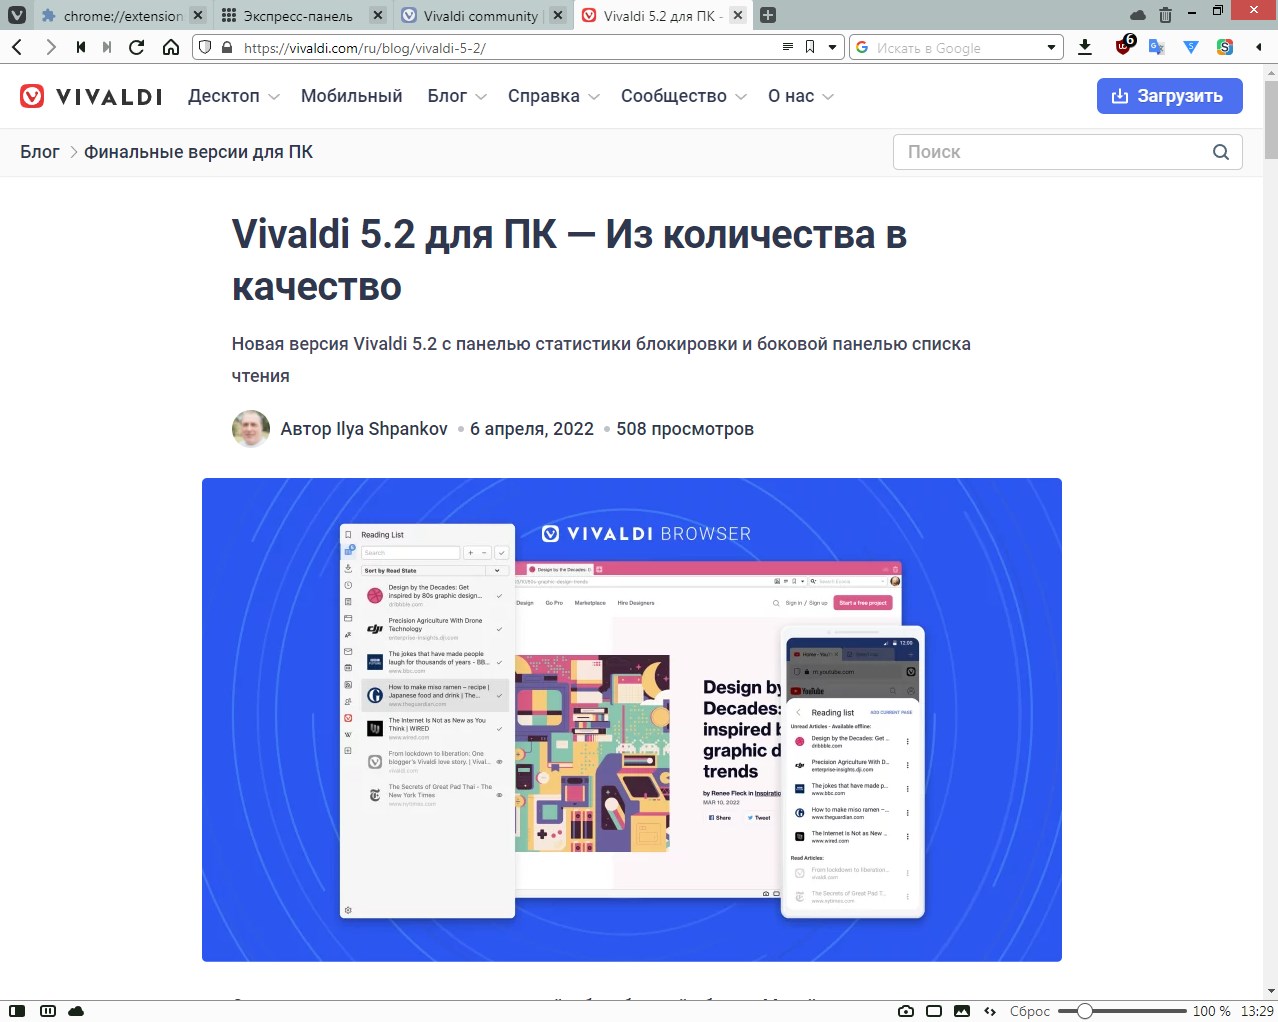Open the address bar bookmark dropdown arrow
1278x1022 pixels.
click(x=831, y=47)
